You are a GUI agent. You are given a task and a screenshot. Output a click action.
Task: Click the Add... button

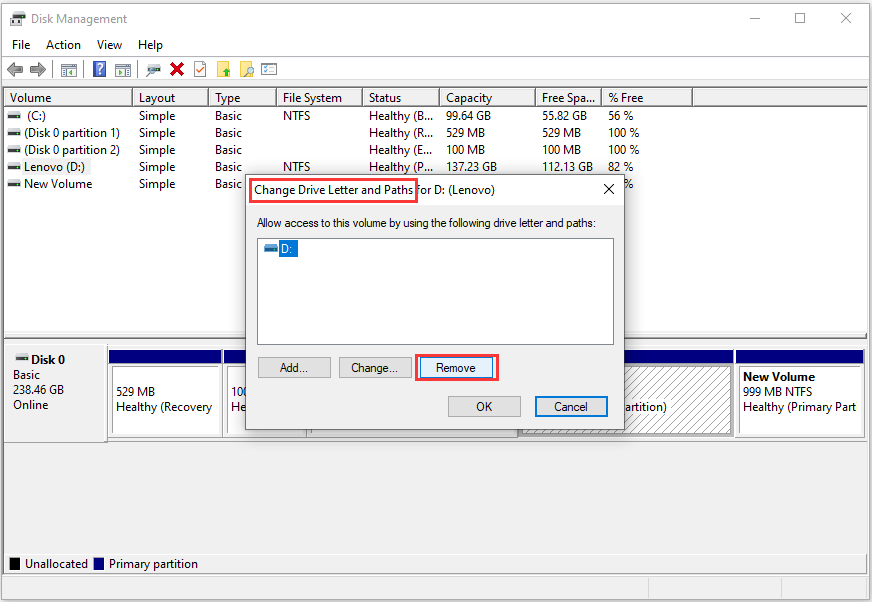pyautogui.click(x=293, y=368)
